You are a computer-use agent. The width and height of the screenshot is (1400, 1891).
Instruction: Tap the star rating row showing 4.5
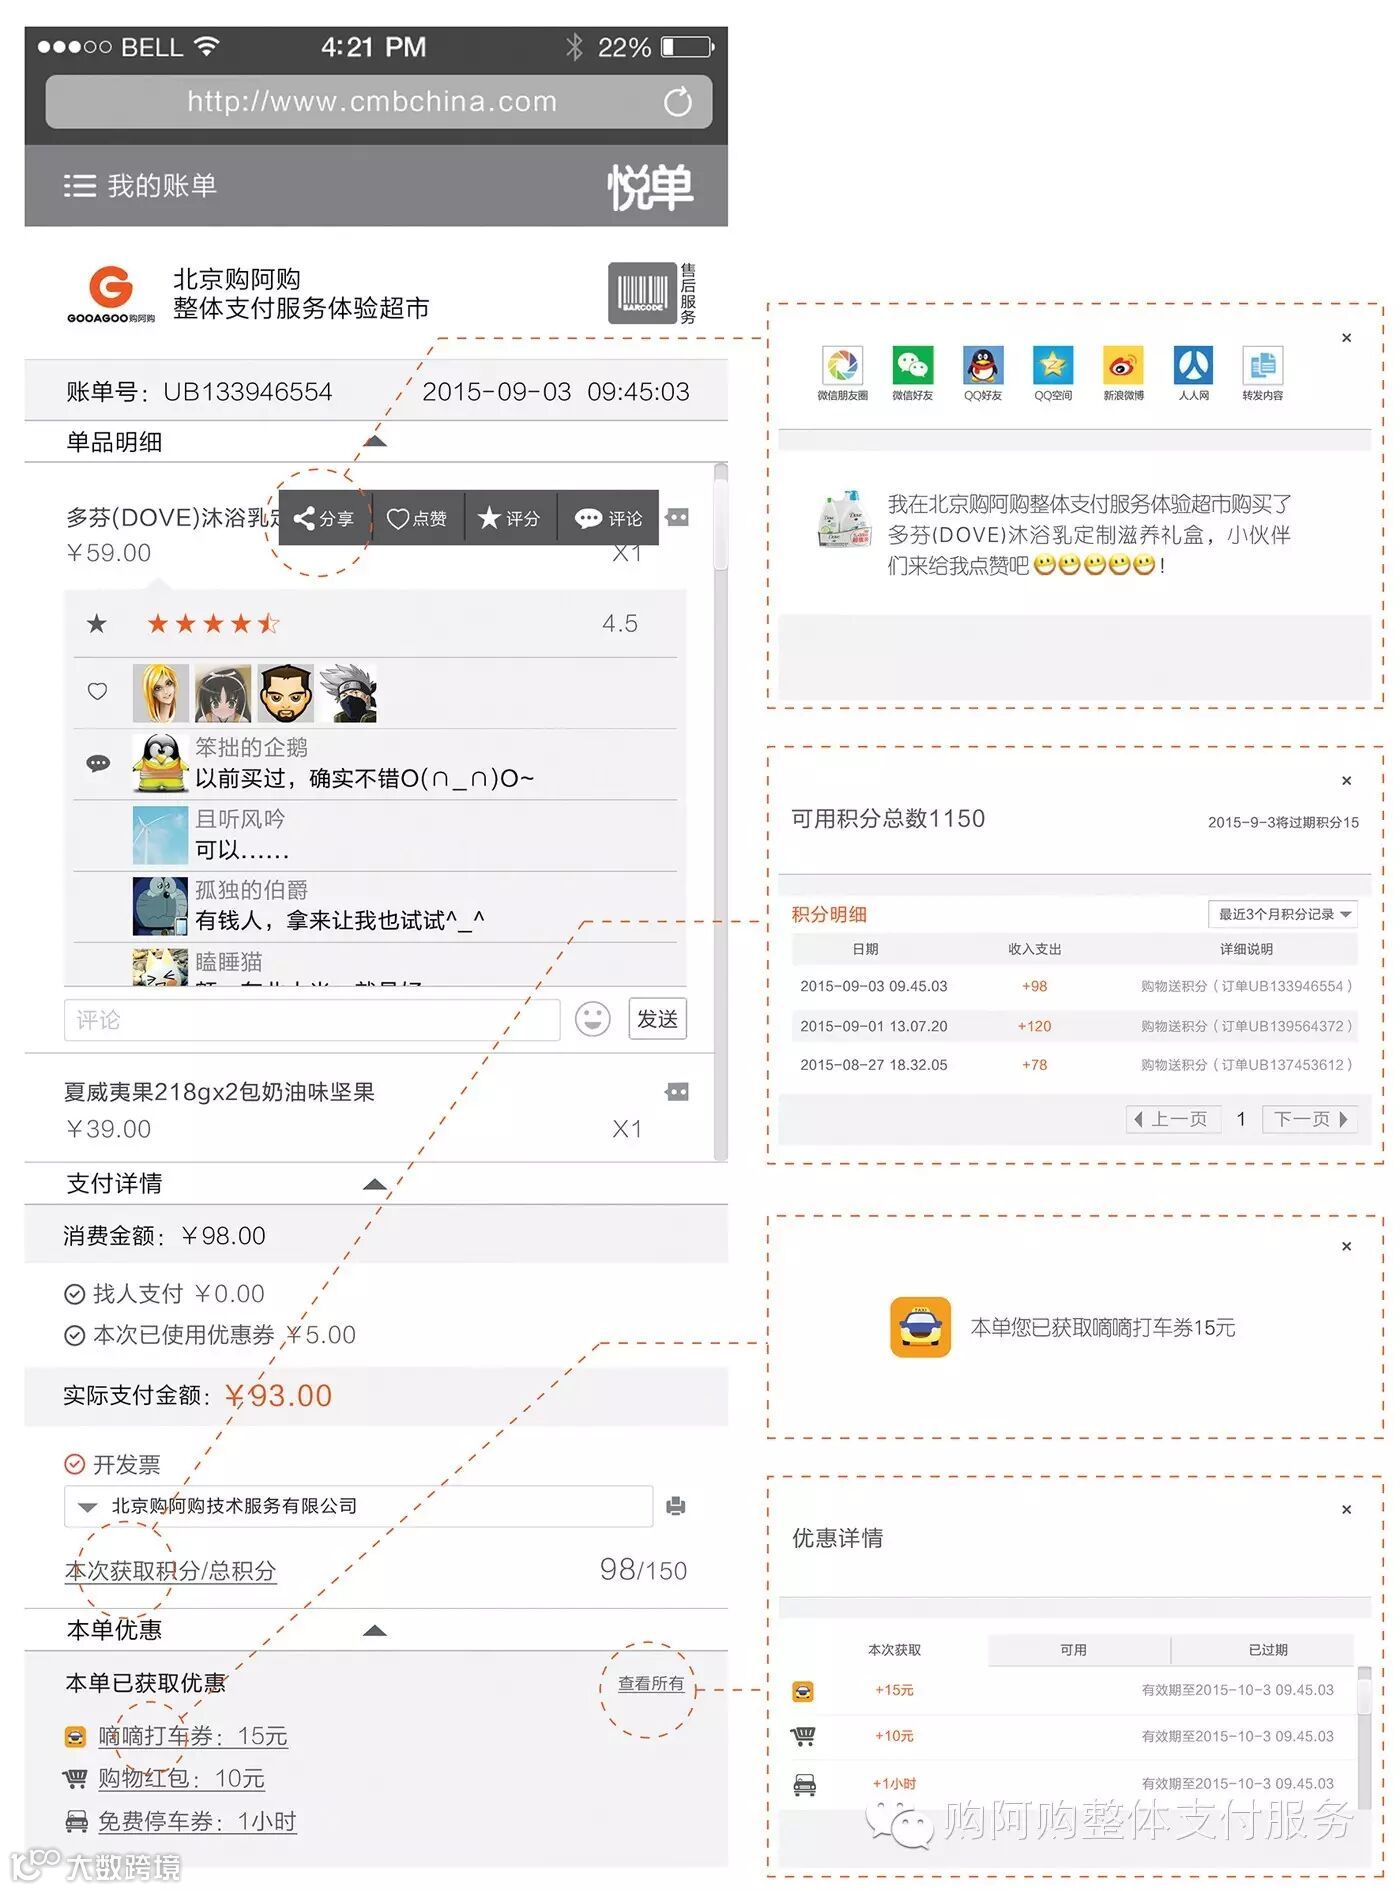tap(375, 624)
